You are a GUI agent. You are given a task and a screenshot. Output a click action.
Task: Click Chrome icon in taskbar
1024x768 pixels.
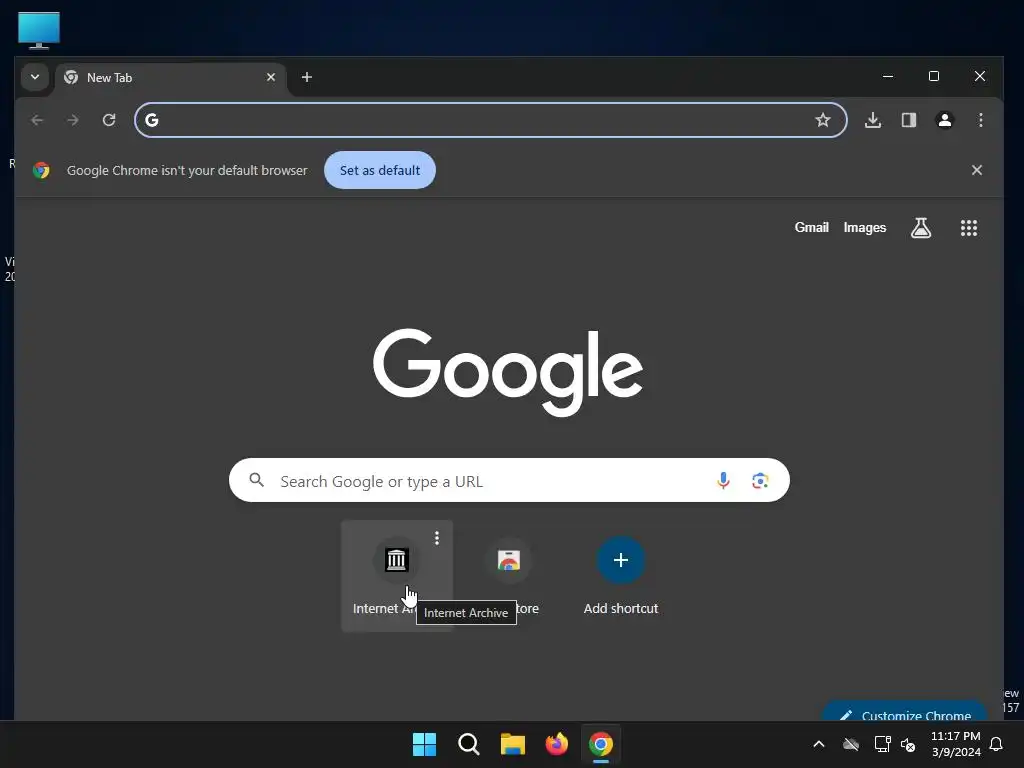(x=601, y=744)
